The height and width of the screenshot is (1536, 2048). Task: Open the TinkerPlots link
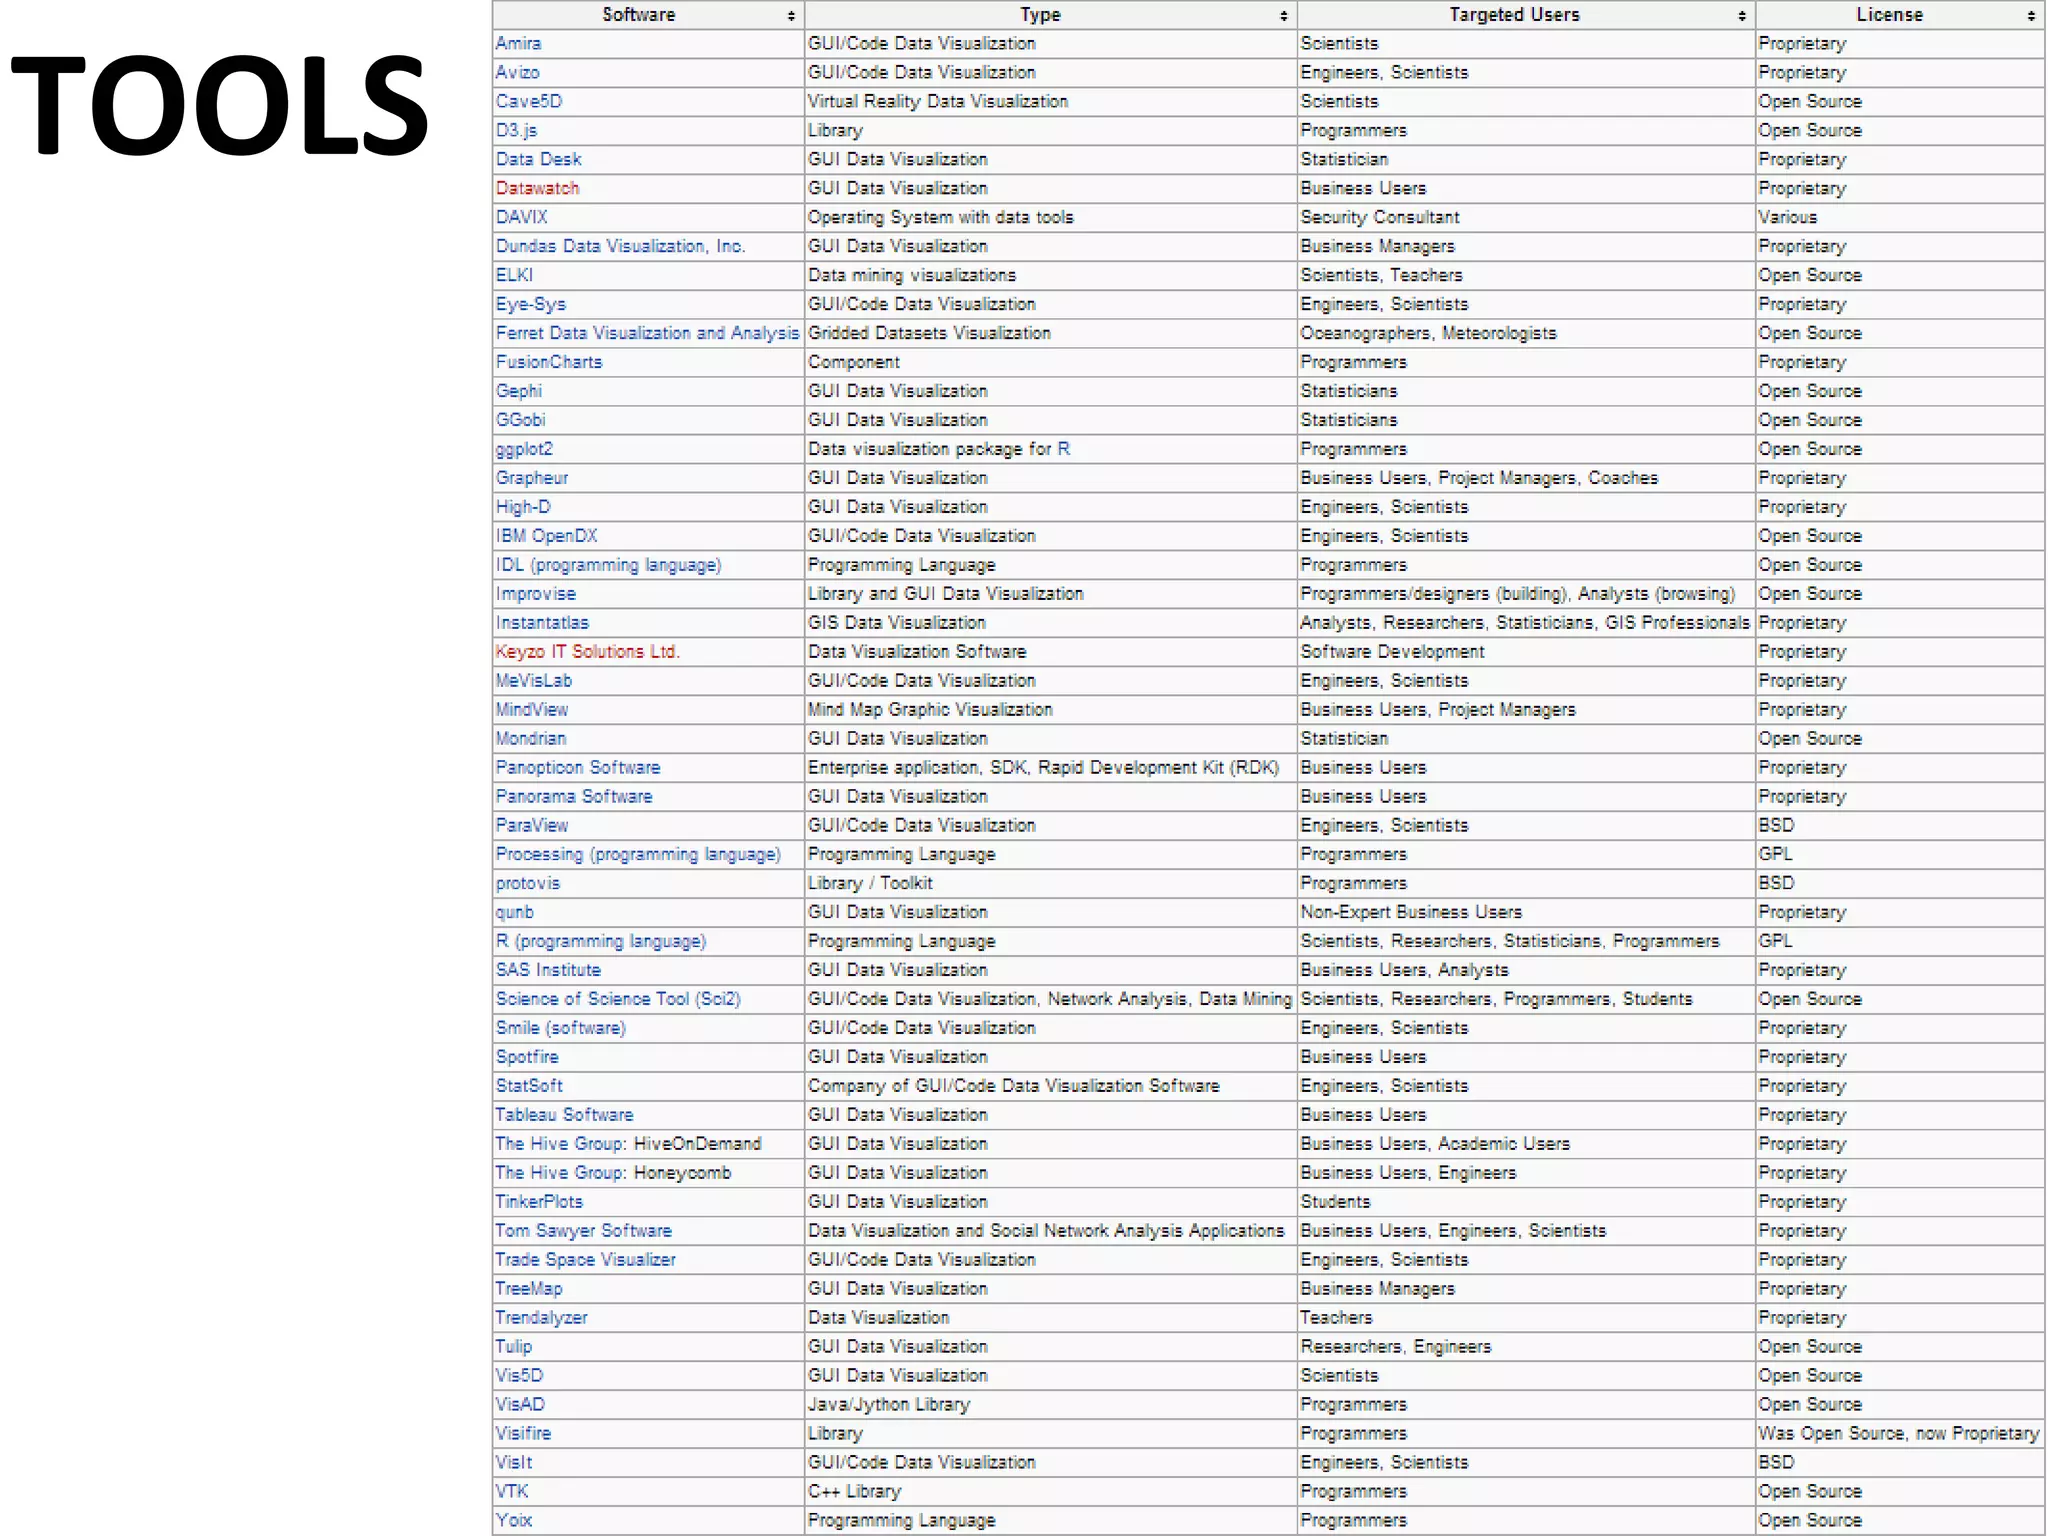[x=539, y=1204]
